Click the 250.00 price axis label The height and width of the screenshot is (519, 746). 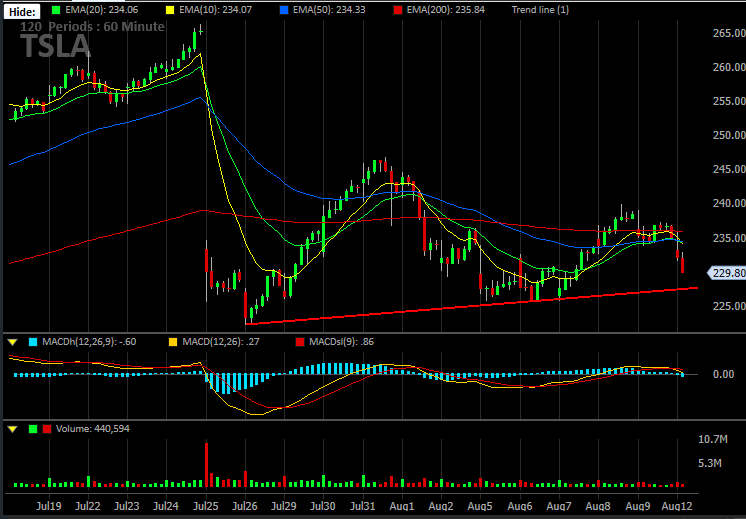coord(728,135)
